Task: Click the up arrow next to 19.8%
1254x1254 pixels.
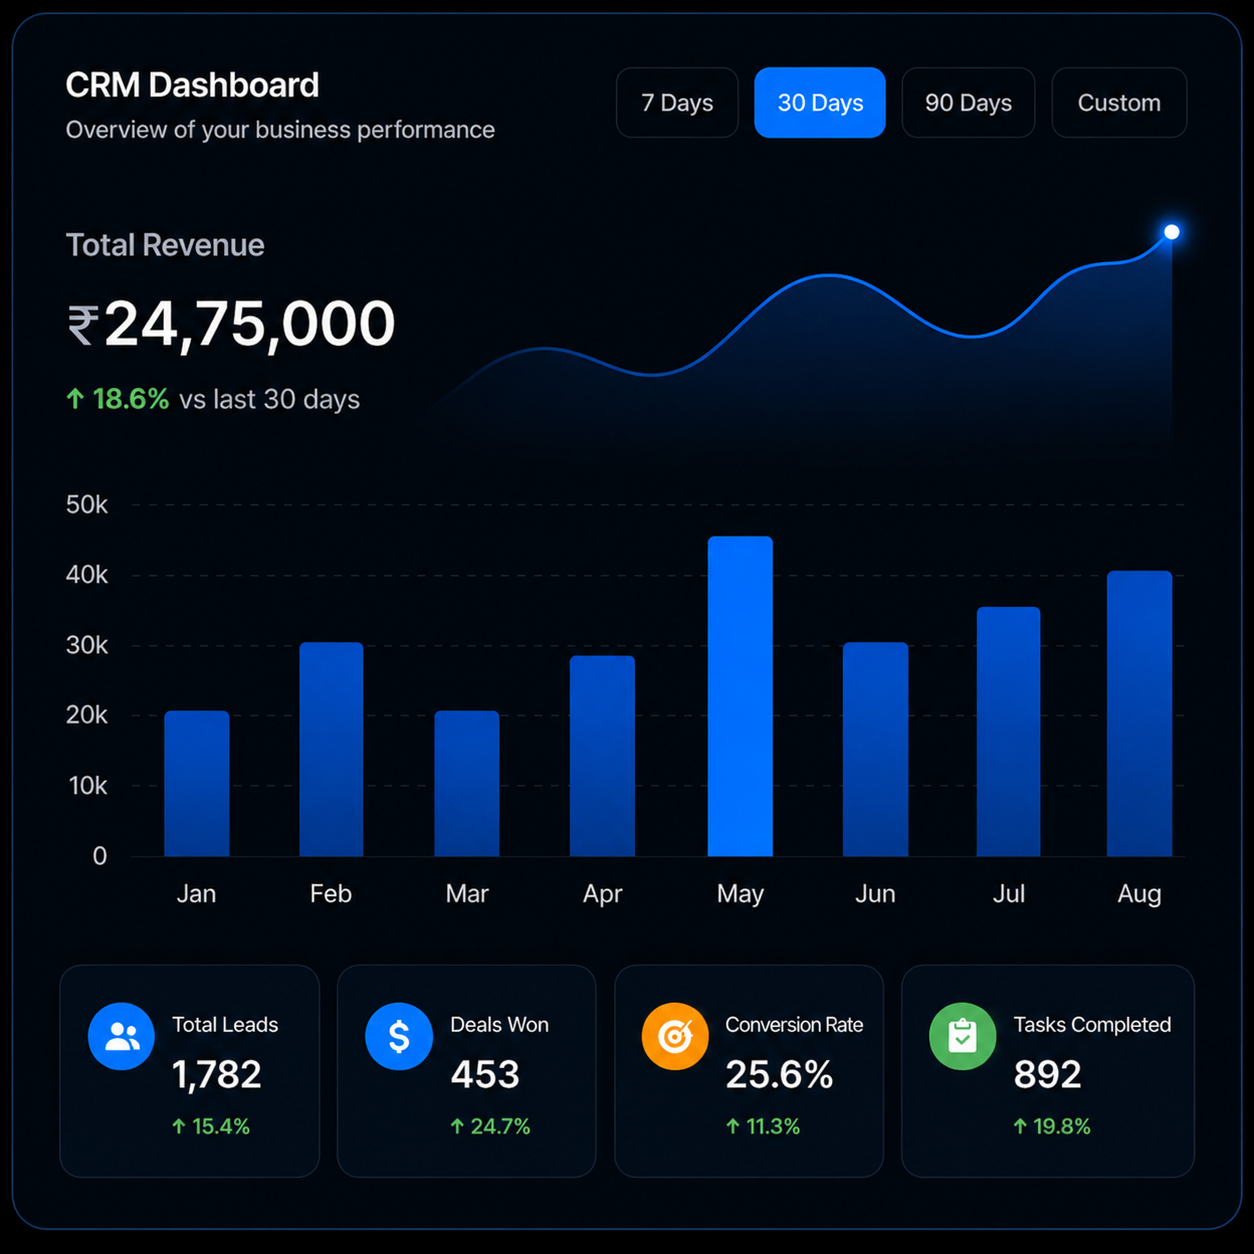Action: [x=1020, y=1126]
